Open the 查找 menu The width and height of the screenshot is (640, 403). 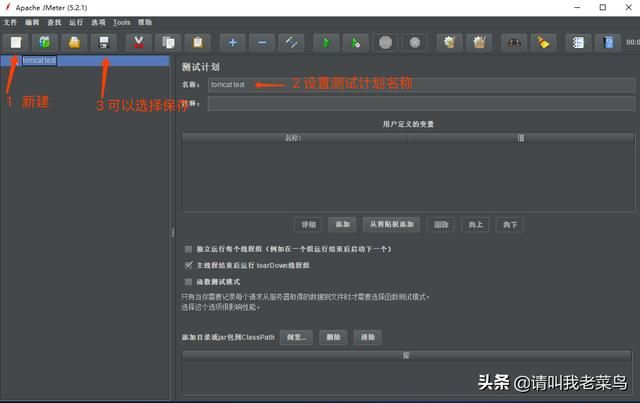[x=54, y=22]
